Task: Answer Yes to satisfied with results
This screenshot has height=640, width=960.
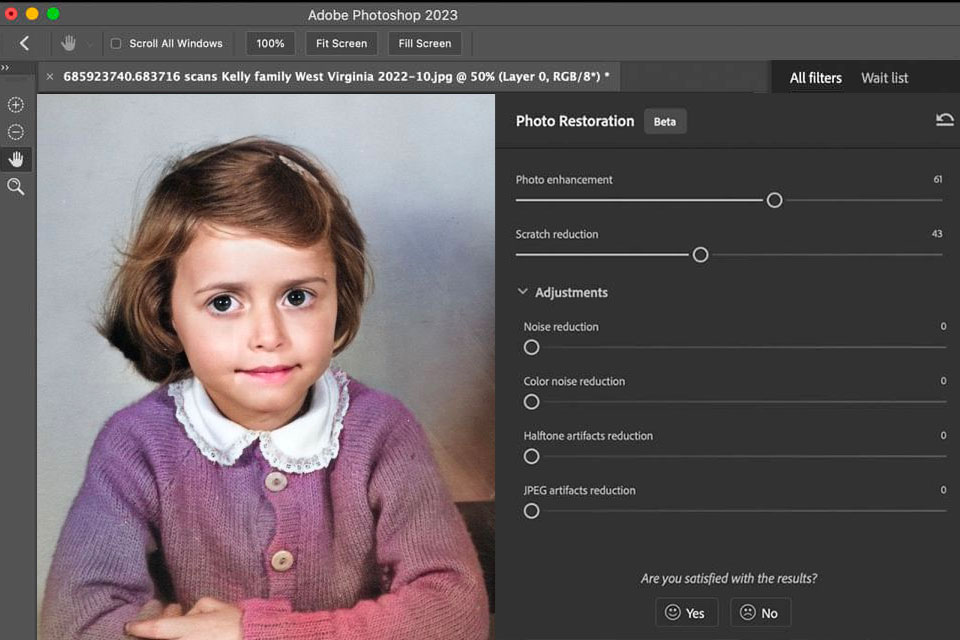Action: tap(686, 612)
